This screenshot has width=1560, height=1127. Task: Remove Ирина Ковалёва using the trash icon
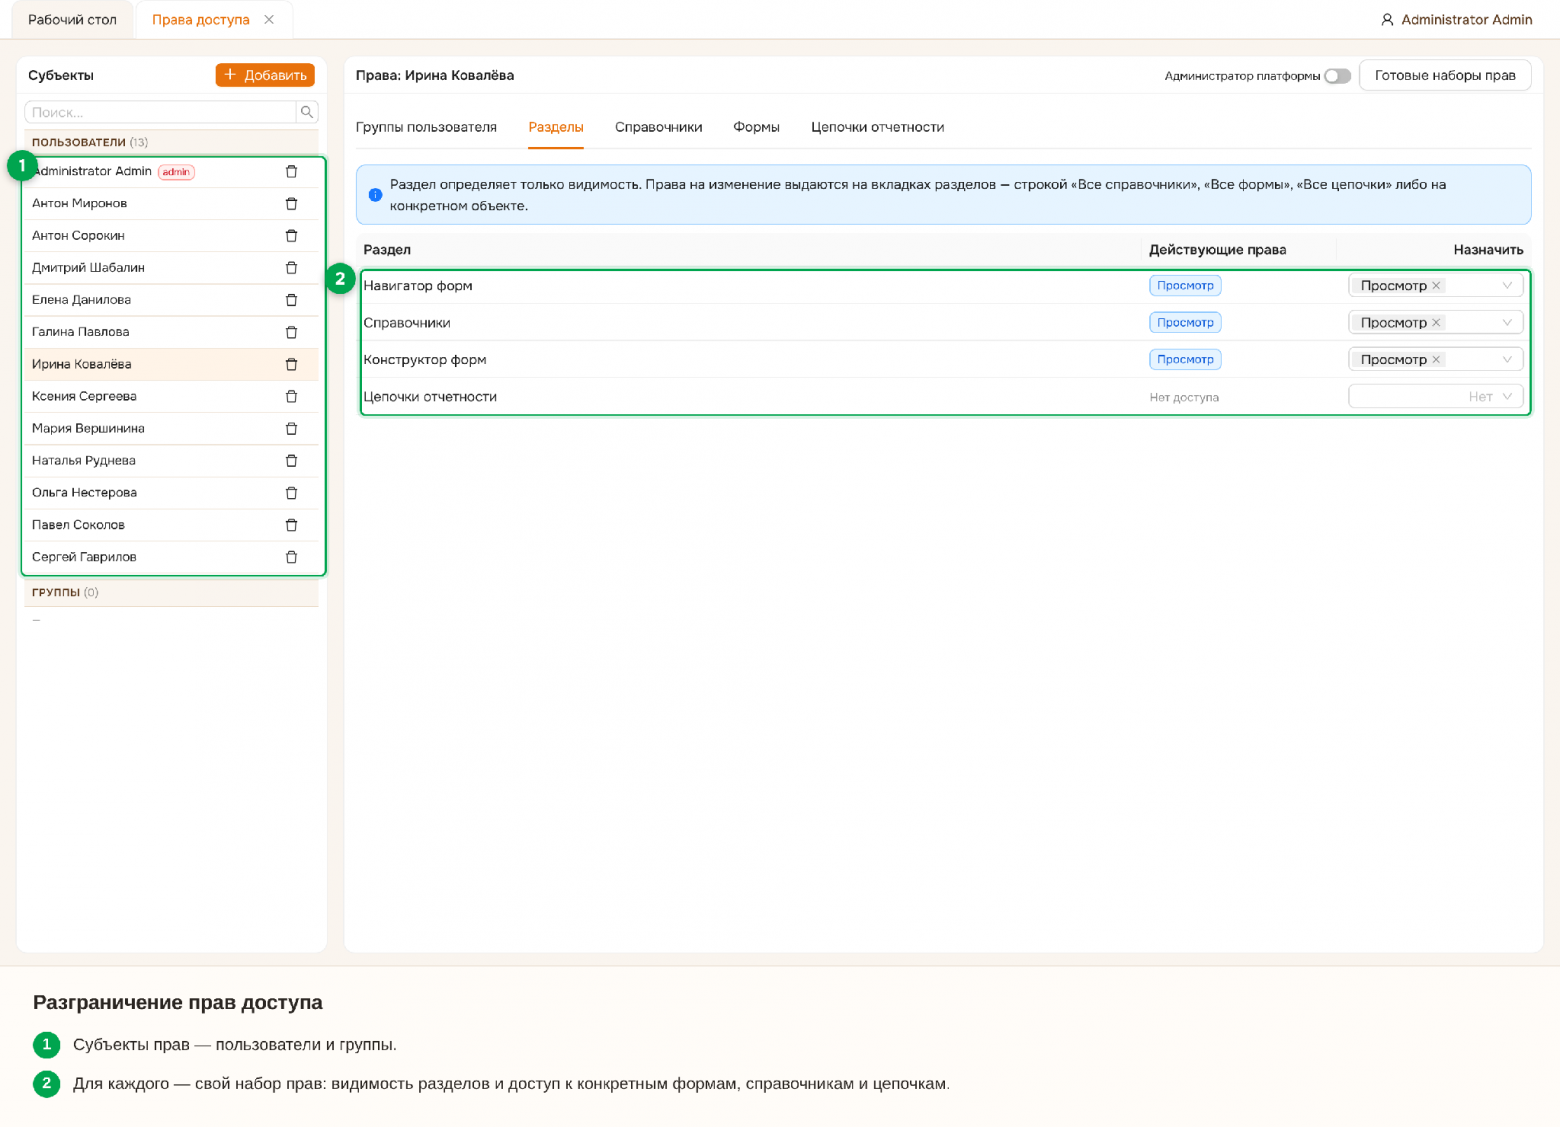point(291,364)
